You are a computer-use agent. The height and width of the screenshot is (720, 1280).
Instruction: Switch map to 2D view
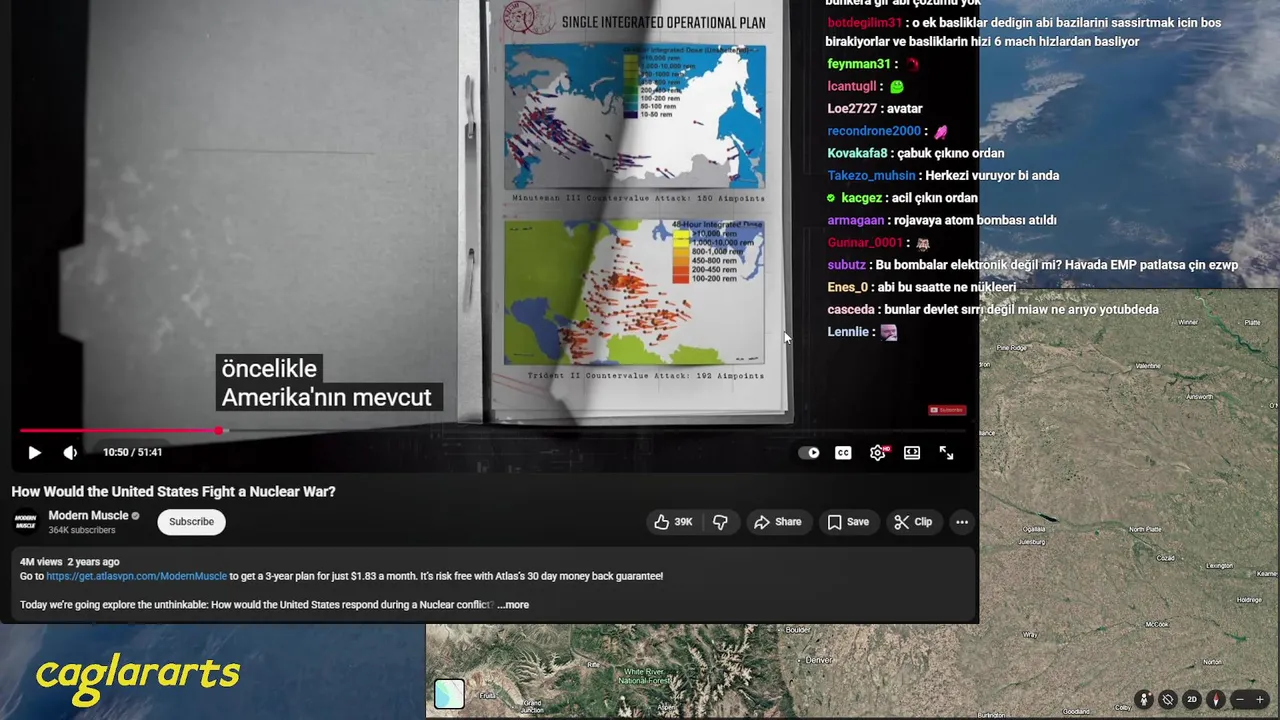pos(1192,700)
